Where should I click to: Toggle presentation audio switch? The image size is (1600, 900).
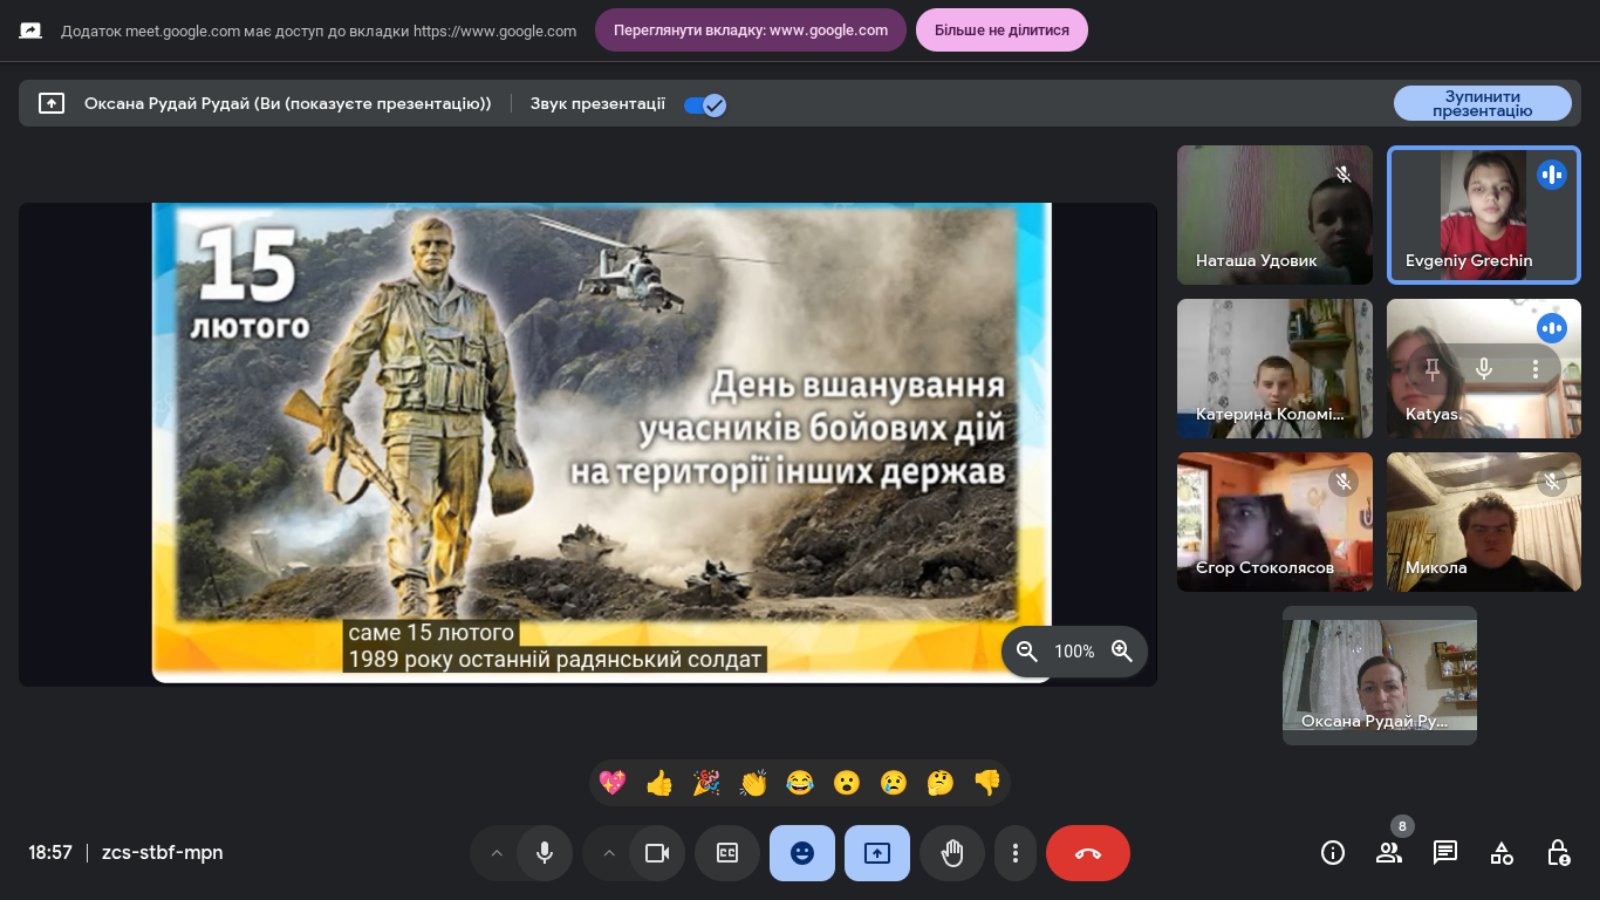[705, 104]
